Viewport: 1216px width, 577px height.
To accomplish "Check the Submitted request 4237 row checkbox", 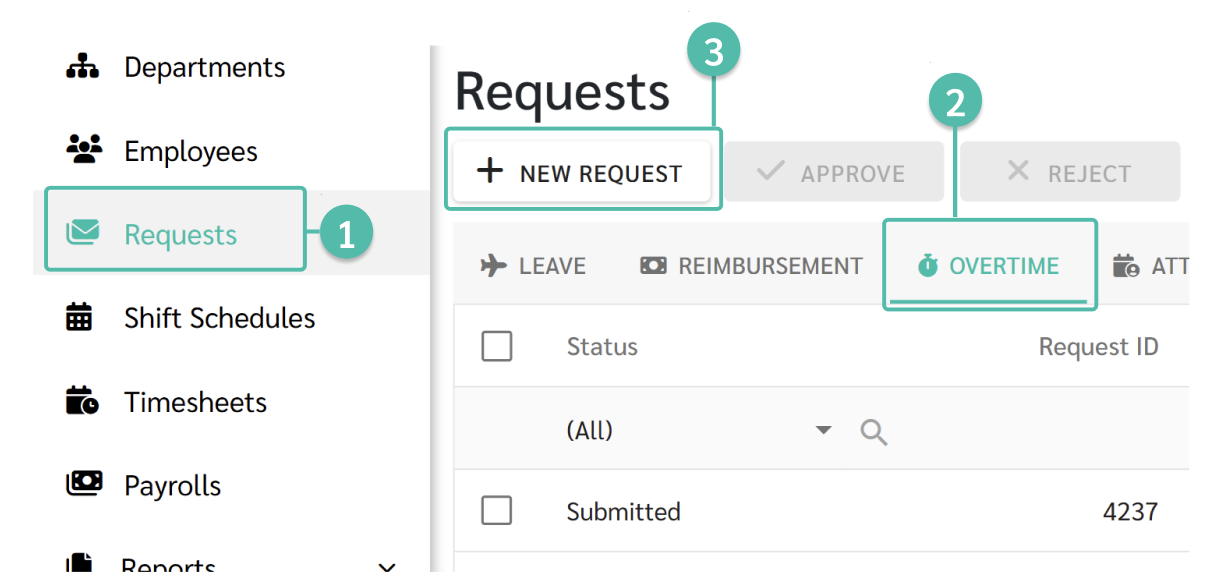I will pos(497,511).
